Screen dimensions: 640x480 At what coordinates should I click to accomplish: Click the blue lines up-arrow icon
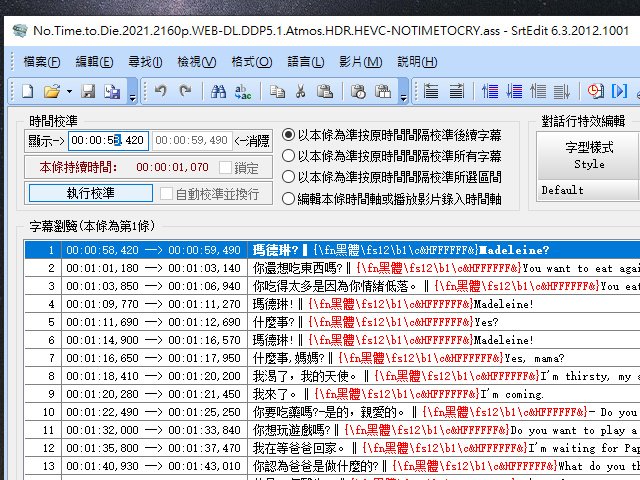pyautogui.click(x=490, y=91)
